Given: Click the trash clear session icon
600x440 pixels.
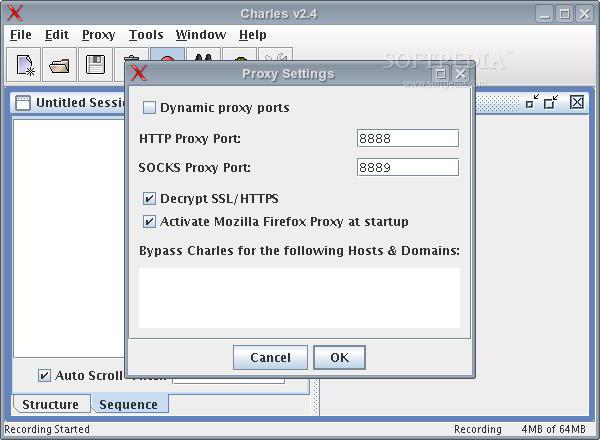Looking at the screenshot, I should click(x=131, y=57).
